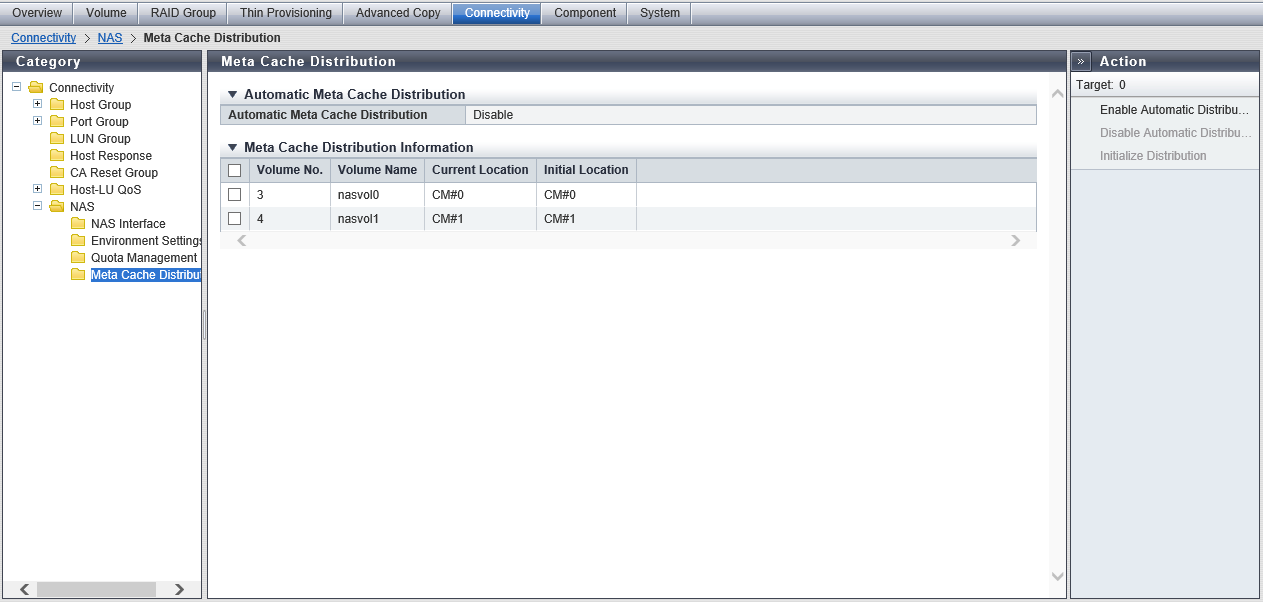Viewport: 1263px width, 602px height.
Task: Switch to the RAID Group tab
Action: (x=183, y=13)
